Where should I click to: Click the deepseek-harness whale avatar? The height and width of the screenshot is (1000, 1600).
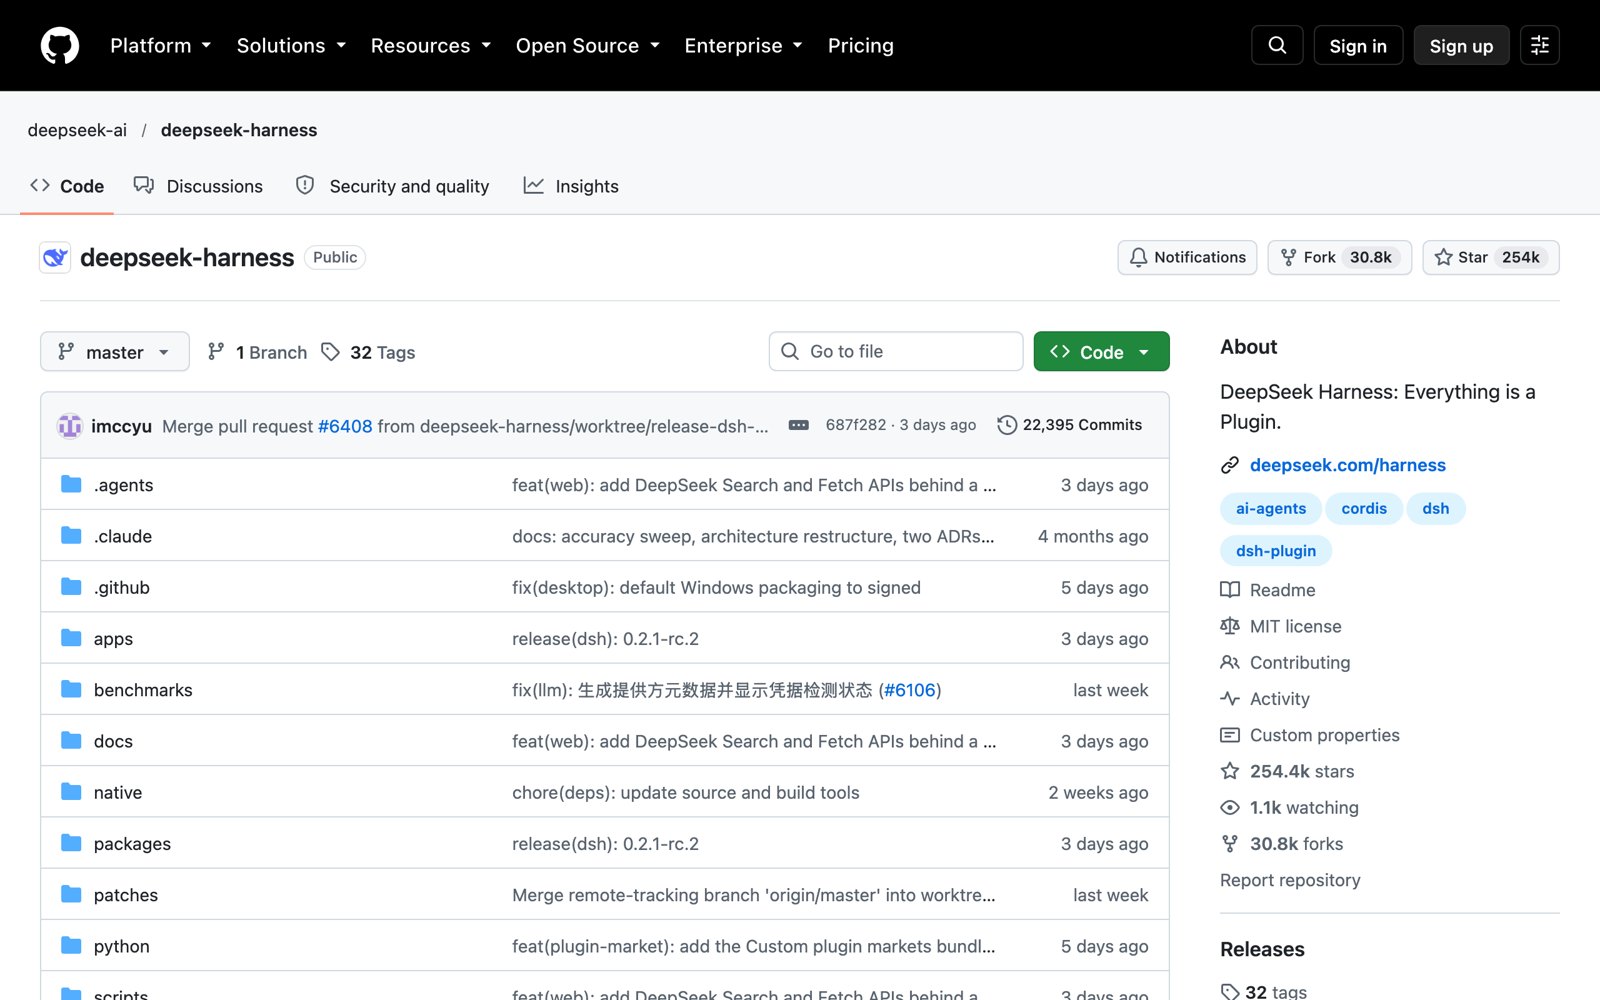55,257
